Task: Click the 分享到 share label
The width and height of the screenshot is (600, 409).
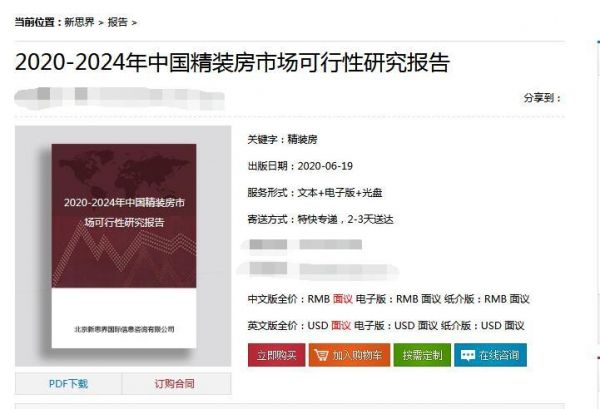Action: [542, 98]
